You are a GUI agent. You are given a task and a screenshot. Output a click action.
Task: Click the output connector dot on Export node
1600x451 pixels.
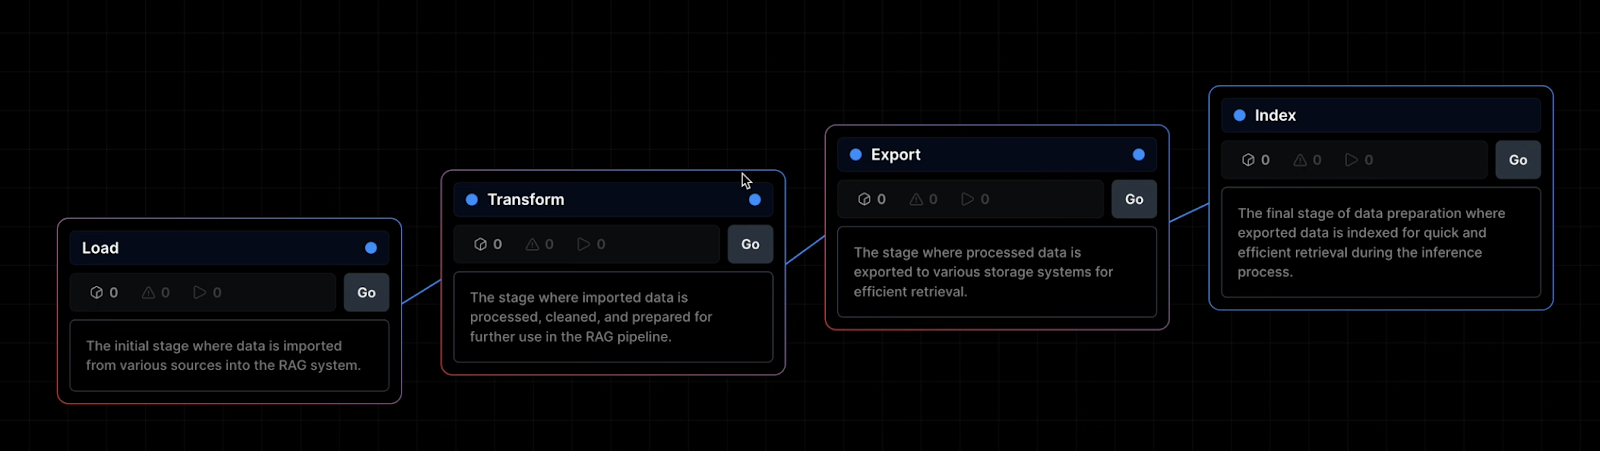click(x=1139, y=155)
